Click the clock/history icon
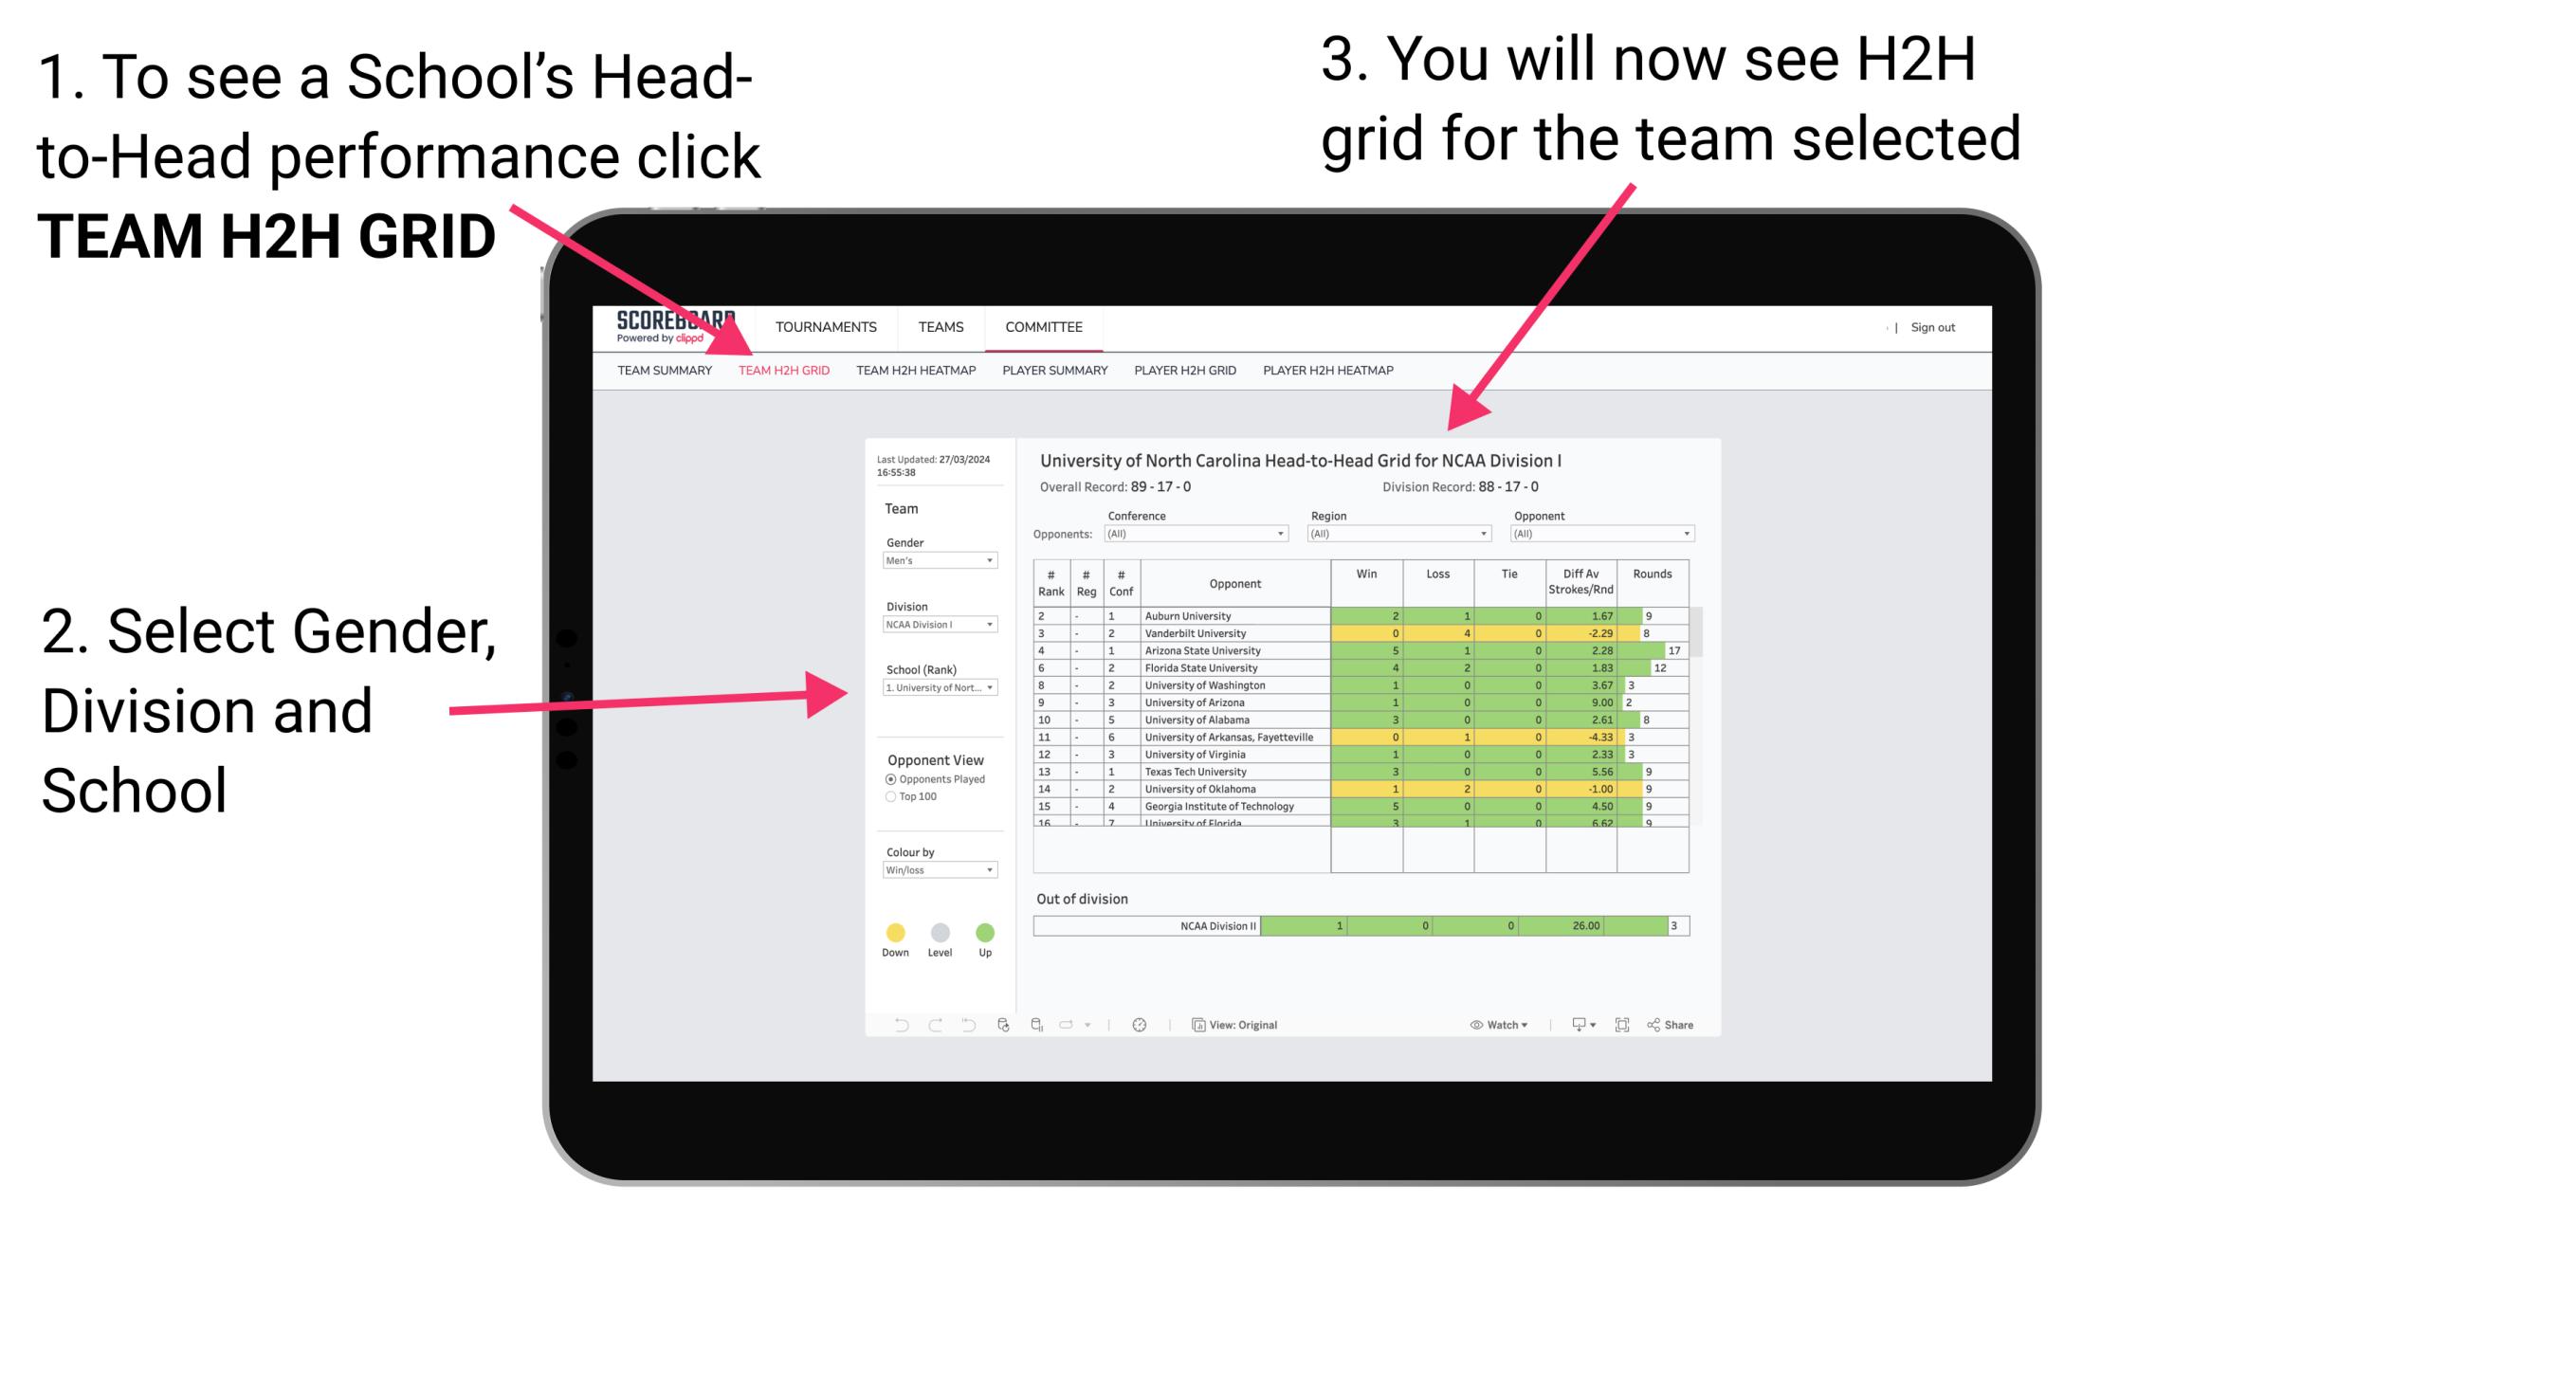2576x1386 pixels. pos(1137,1024)
